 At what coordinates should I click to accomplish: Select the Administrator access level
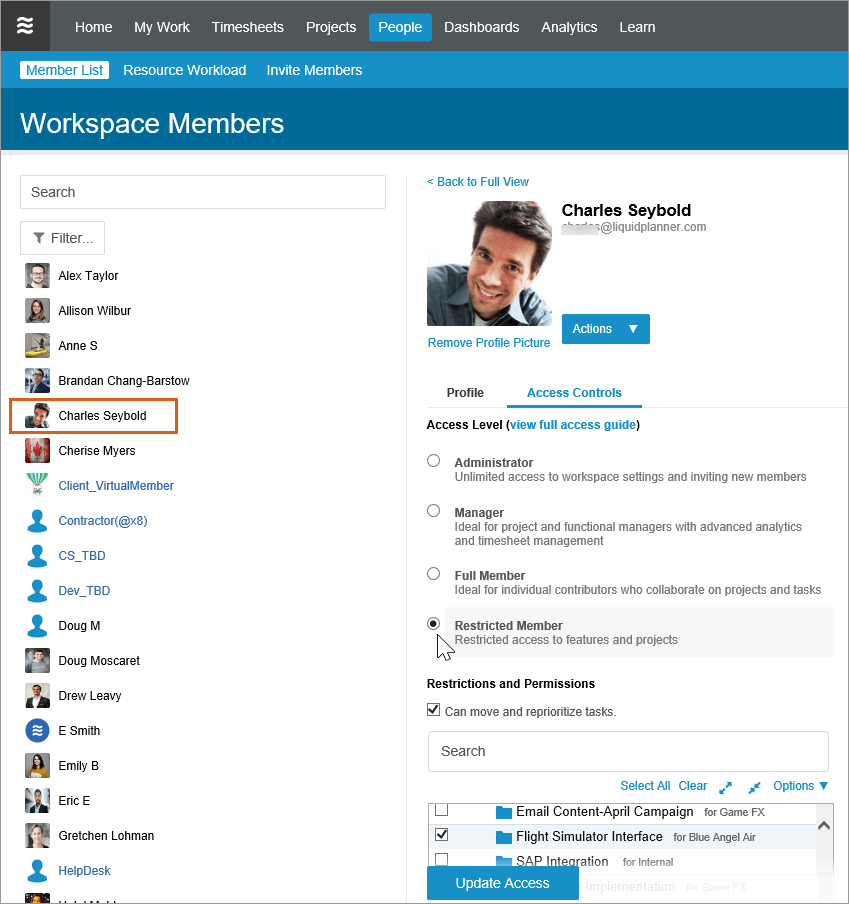[x=433, y=461]
